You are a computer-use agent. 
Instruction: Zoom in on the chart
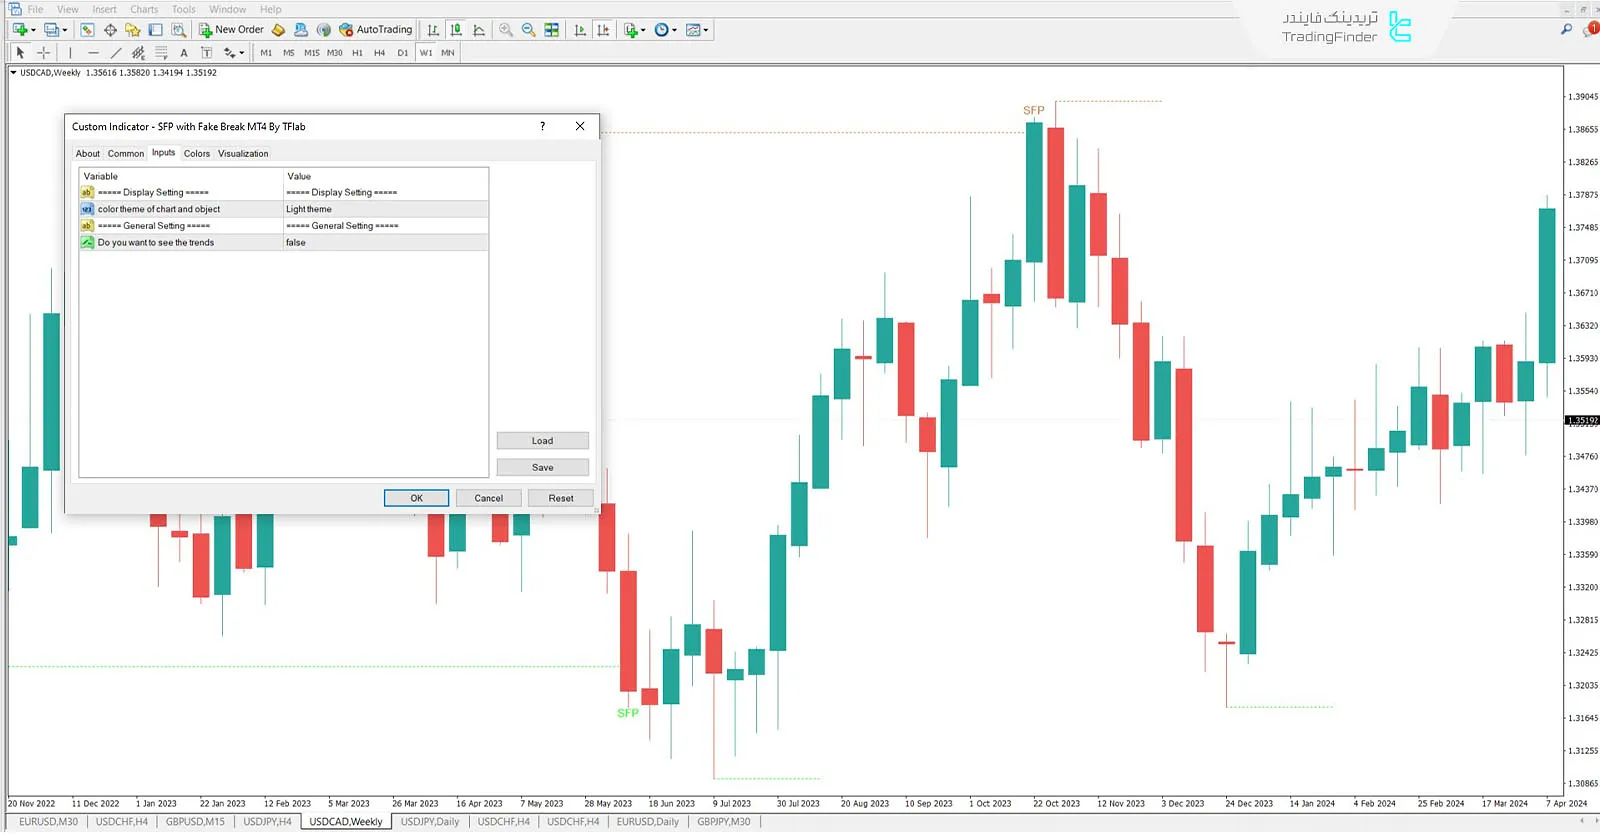point(506,30)
